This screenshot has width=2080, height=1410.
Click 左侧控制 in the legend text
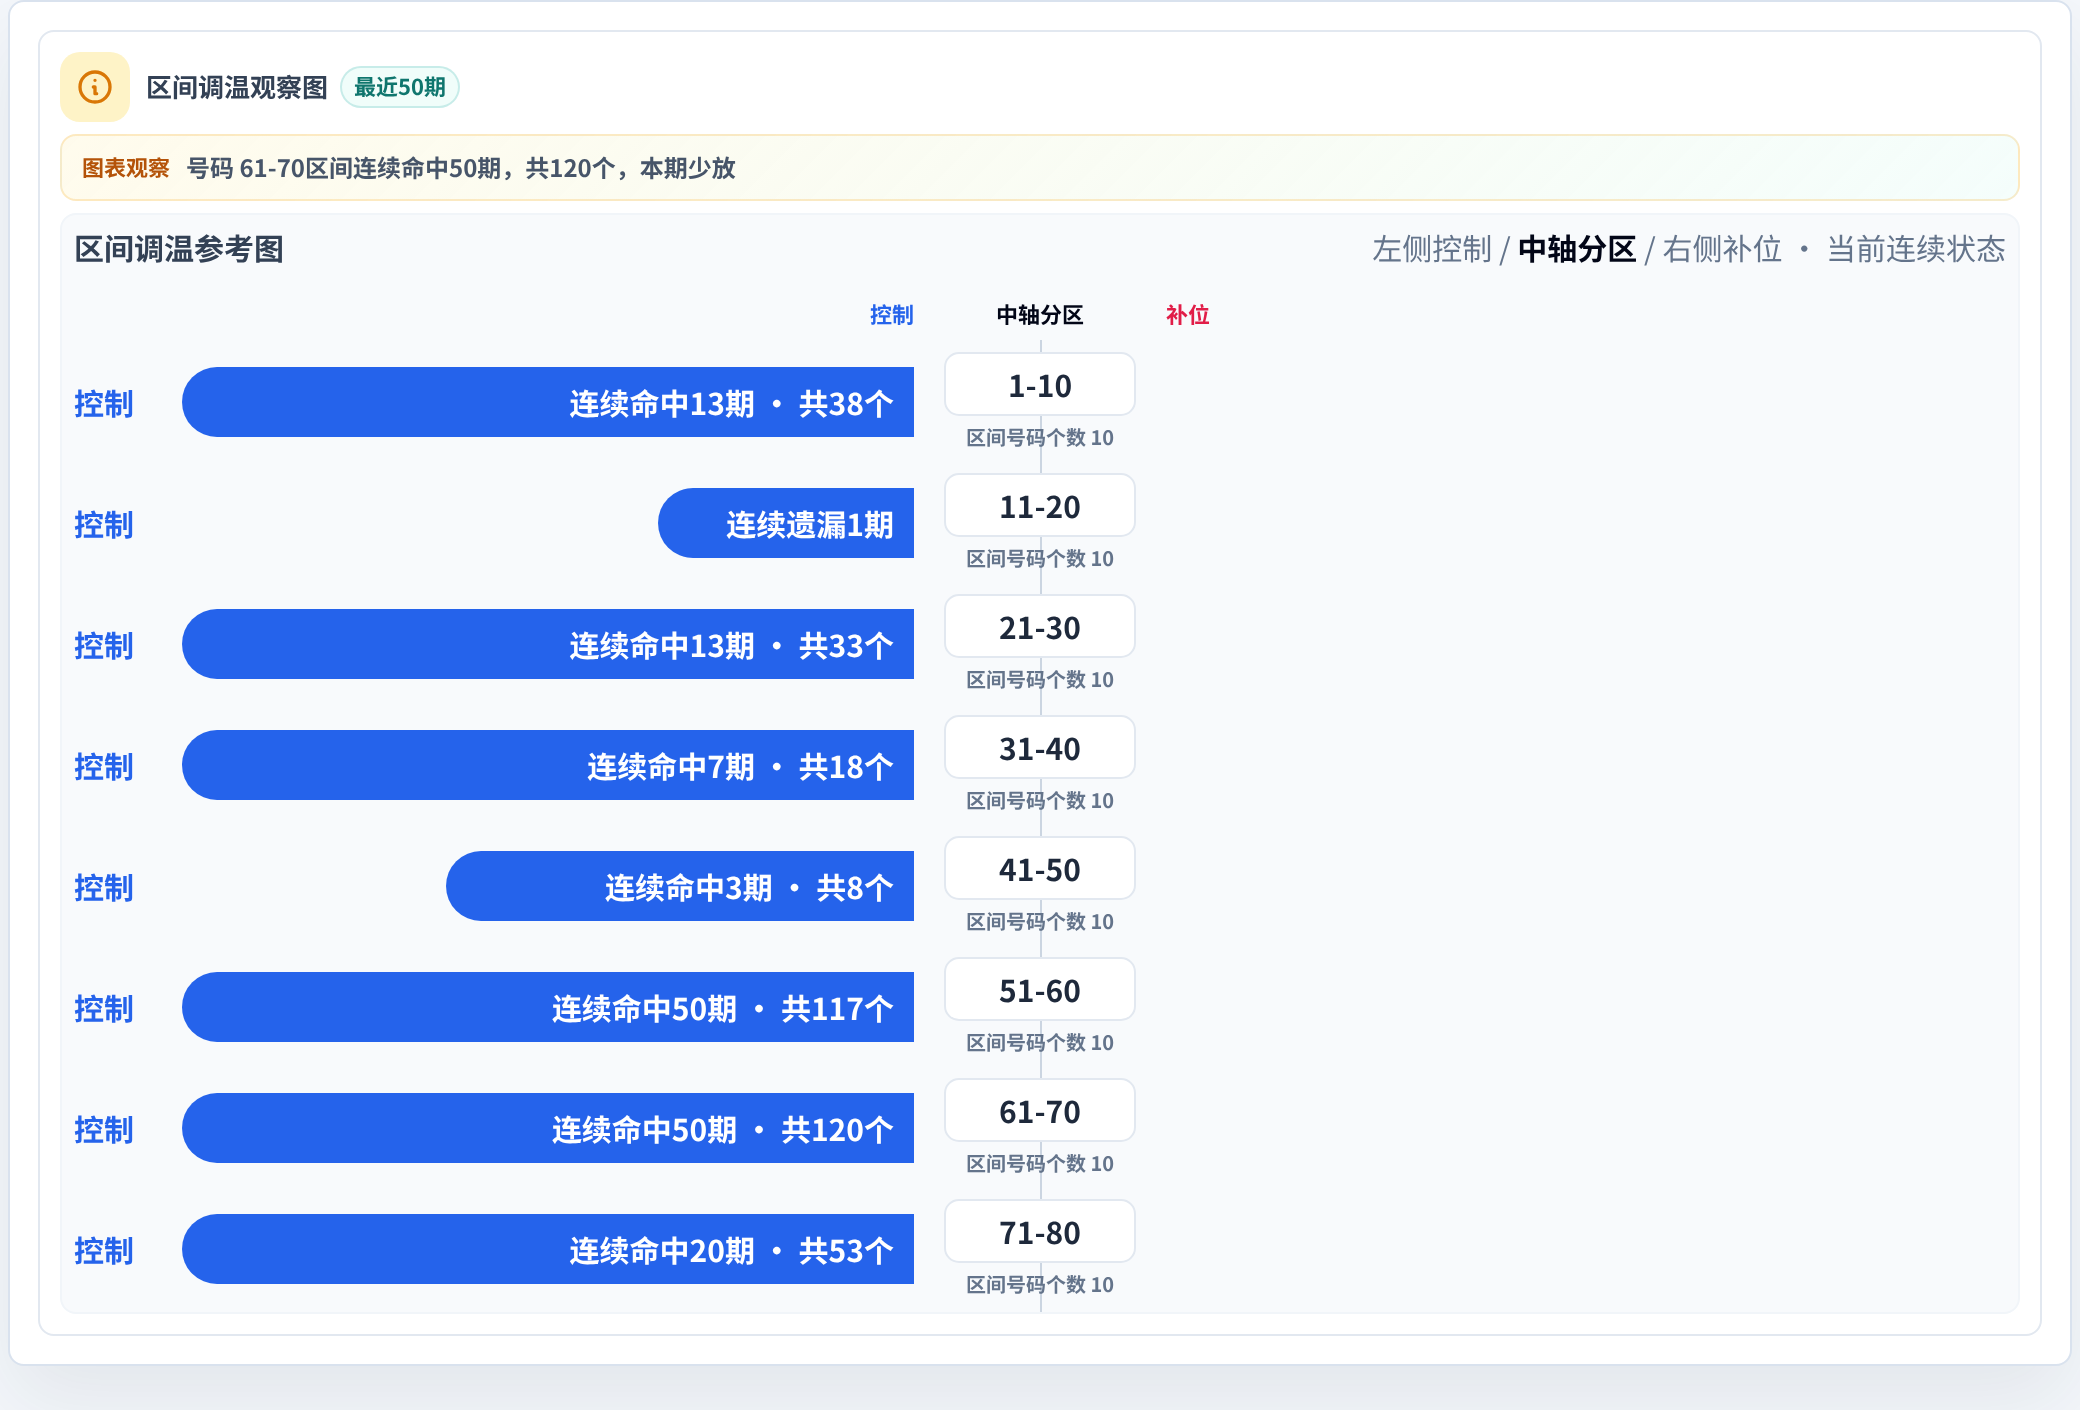(1431, 249)
